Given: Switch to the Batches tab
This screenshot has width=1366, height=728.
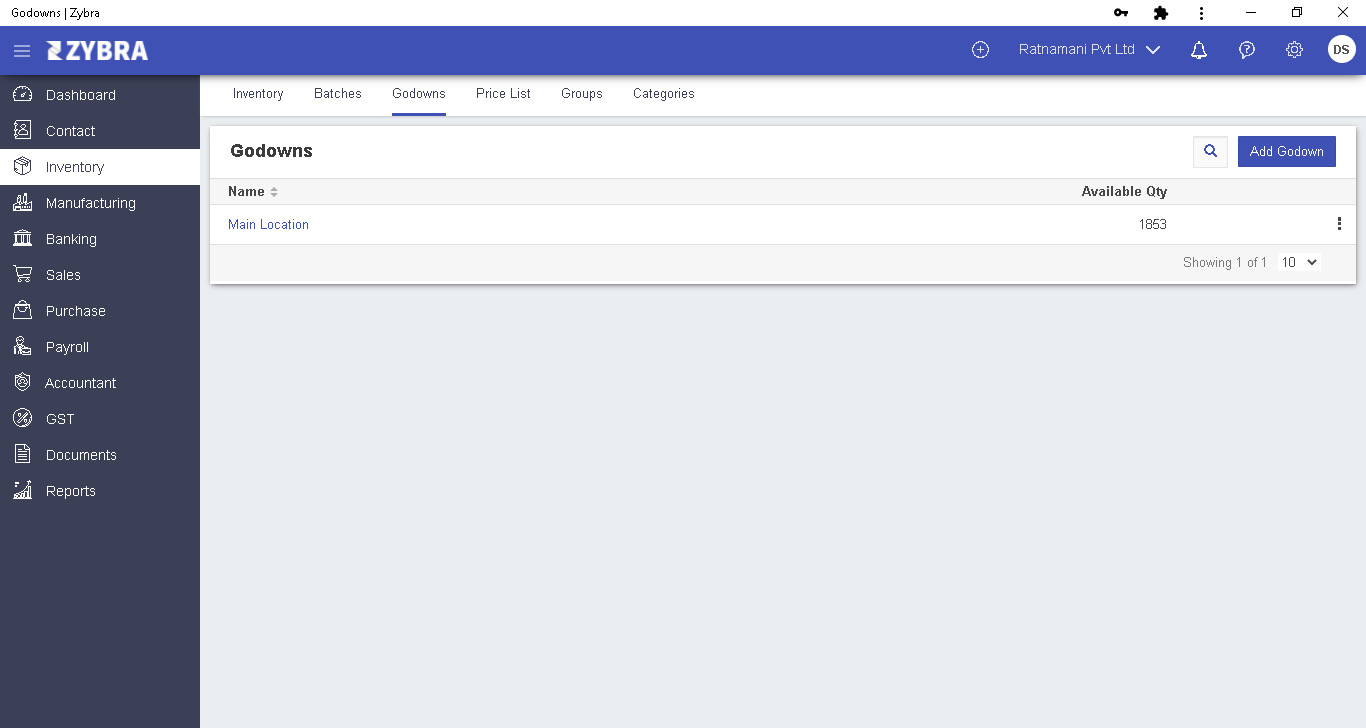Looking at the screenshot, I should (338, 94).
